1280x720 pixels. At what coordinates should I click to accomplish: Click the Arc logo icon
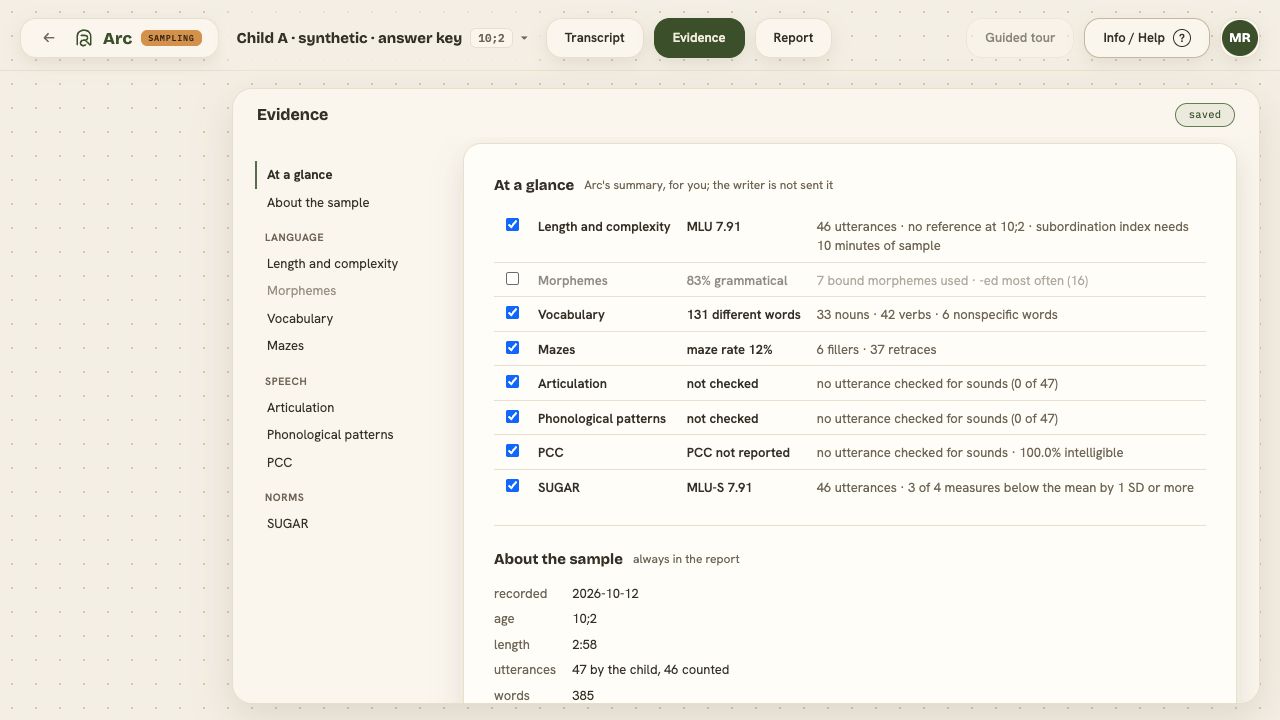(x=84, y=38)
